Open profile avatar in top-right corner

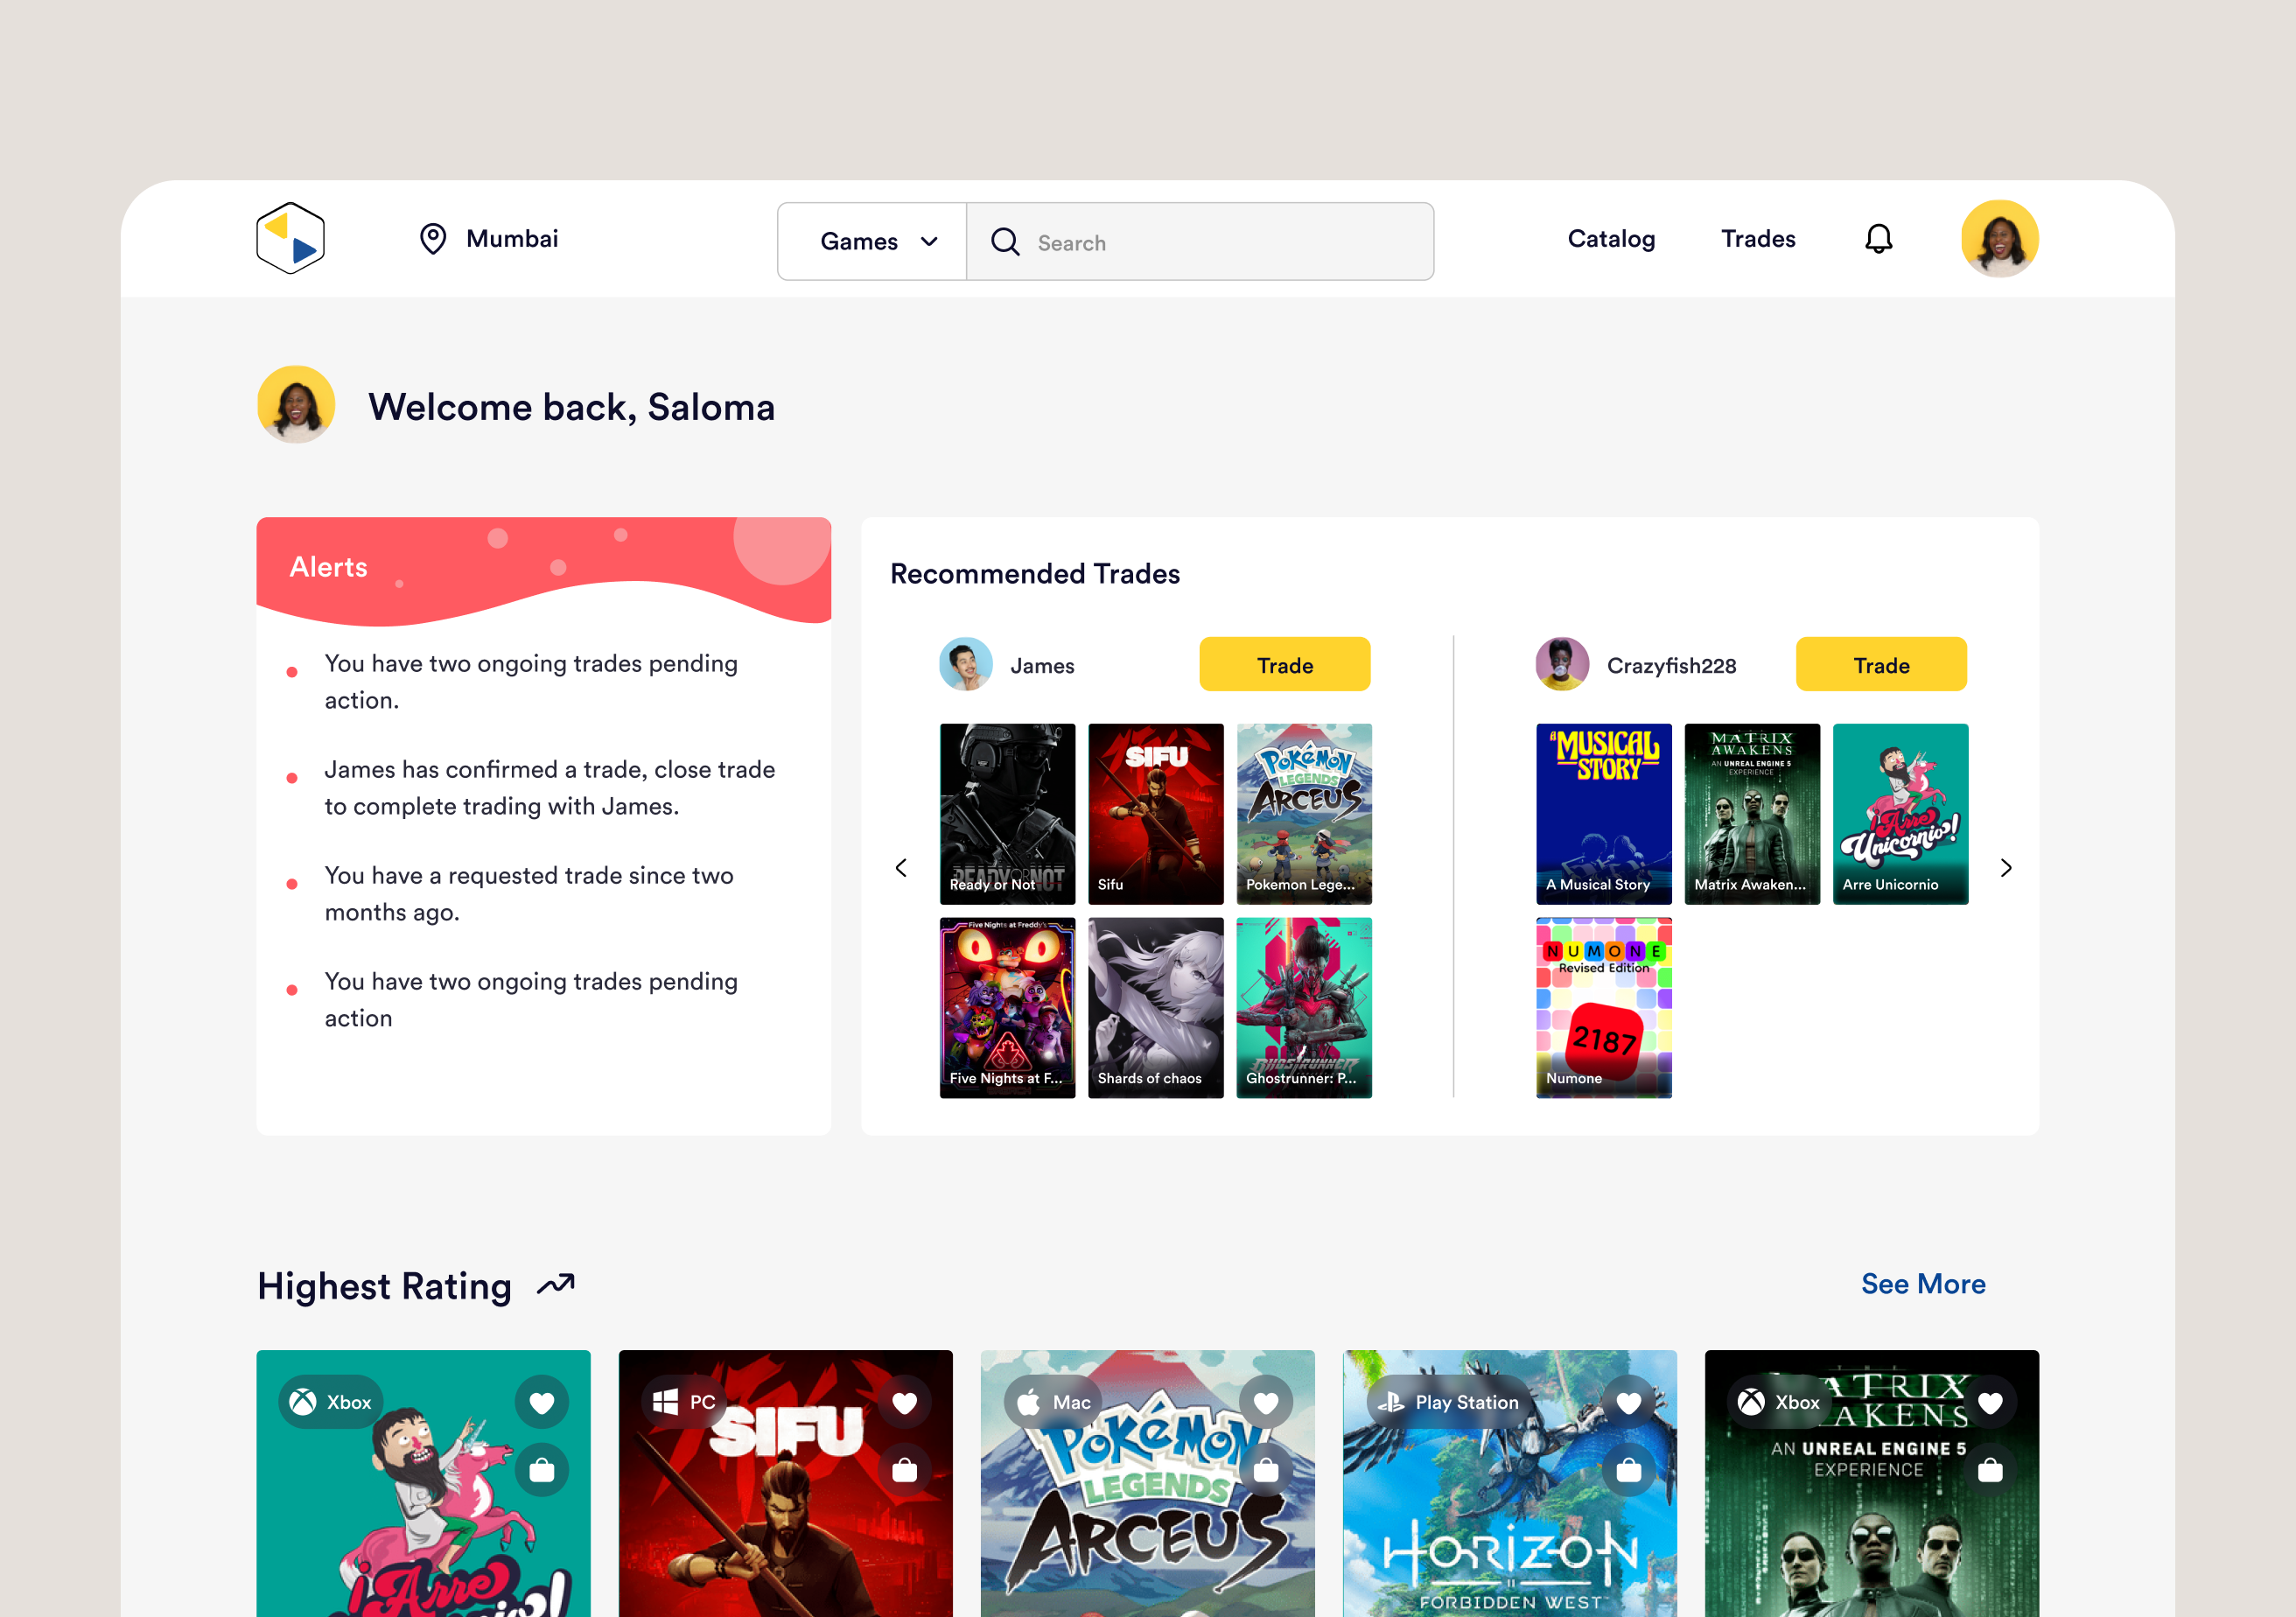pyautogui.click(x=1999, y=239)
